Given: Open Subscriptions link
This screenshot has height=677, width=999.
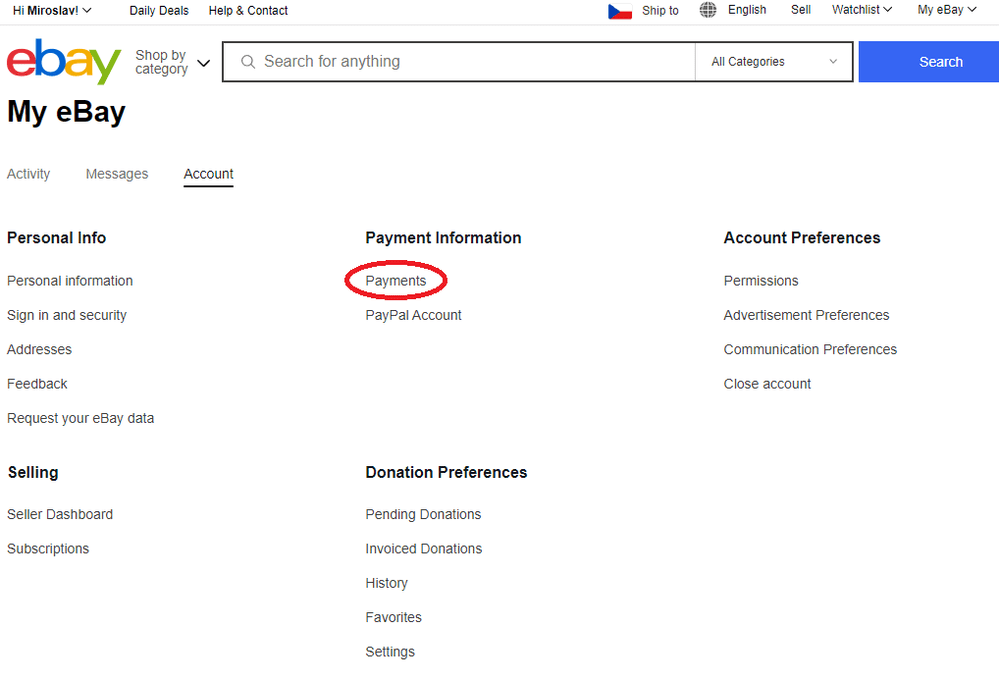Looking at the screenshot, I should [48, 548].
